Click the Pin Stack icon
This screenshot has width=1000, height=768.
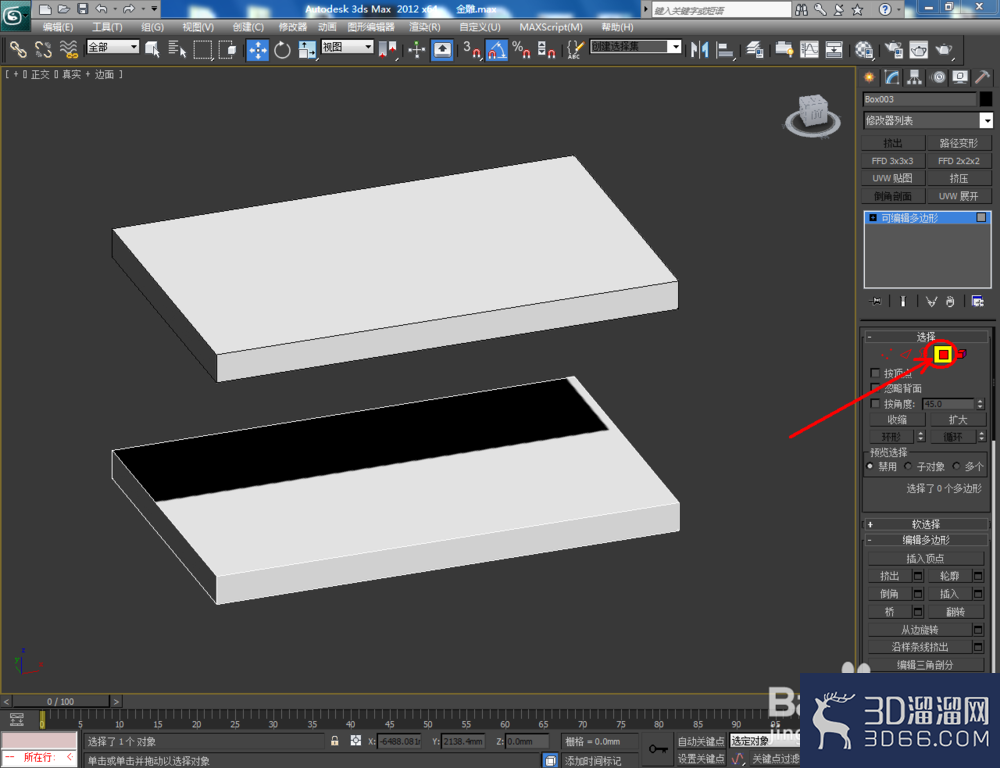pyautogui.click(x=876, y=301)
